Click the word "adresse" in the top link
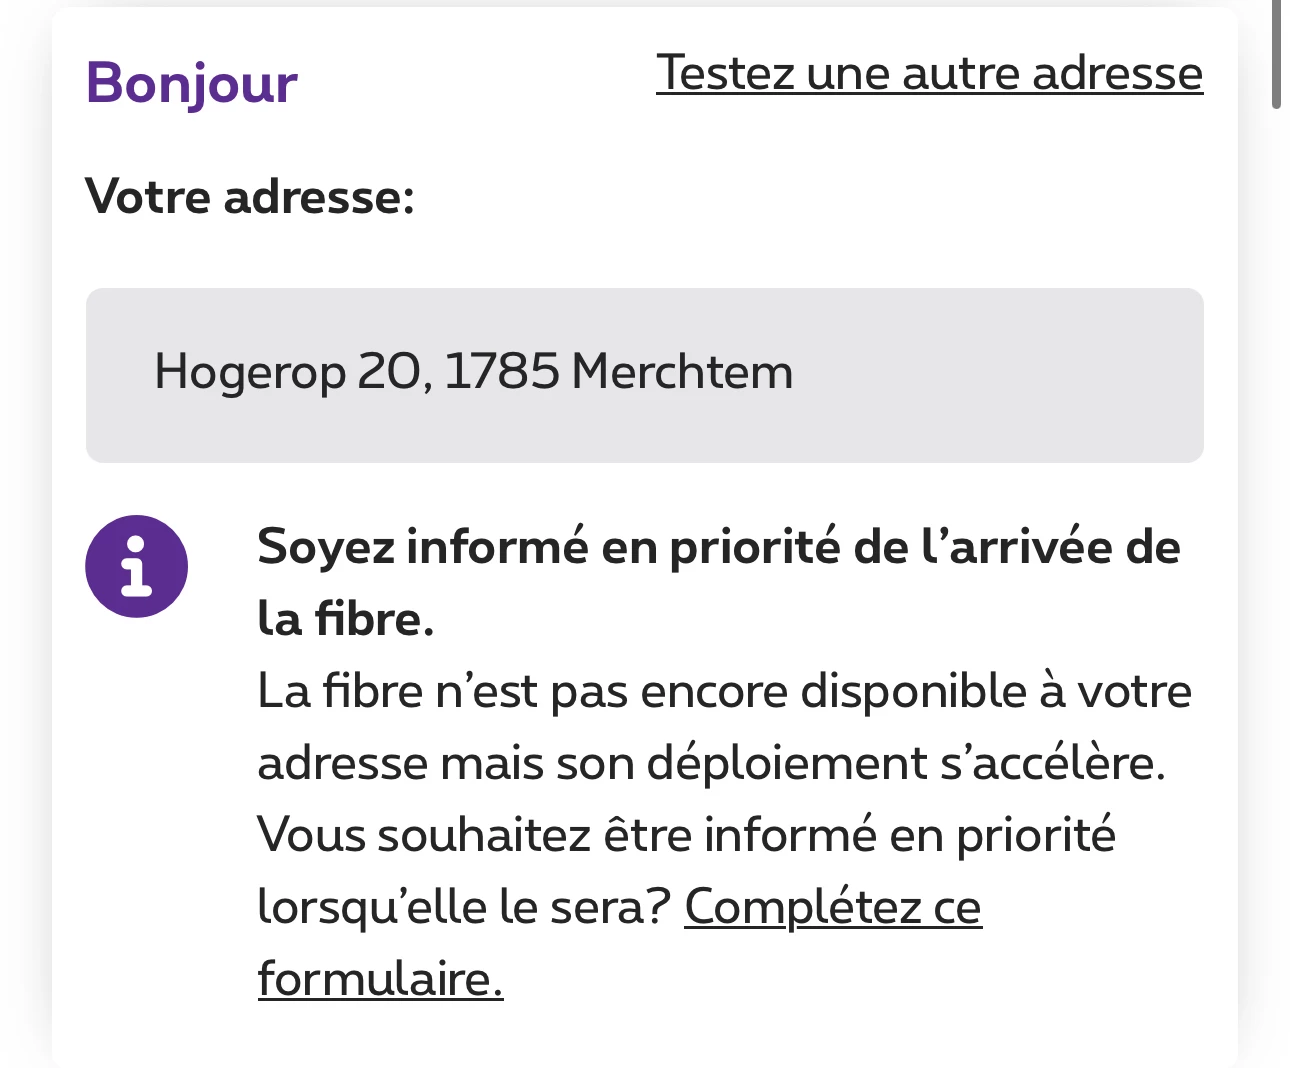This screenshot has height=1068, width=1290. pos(1117,73)
